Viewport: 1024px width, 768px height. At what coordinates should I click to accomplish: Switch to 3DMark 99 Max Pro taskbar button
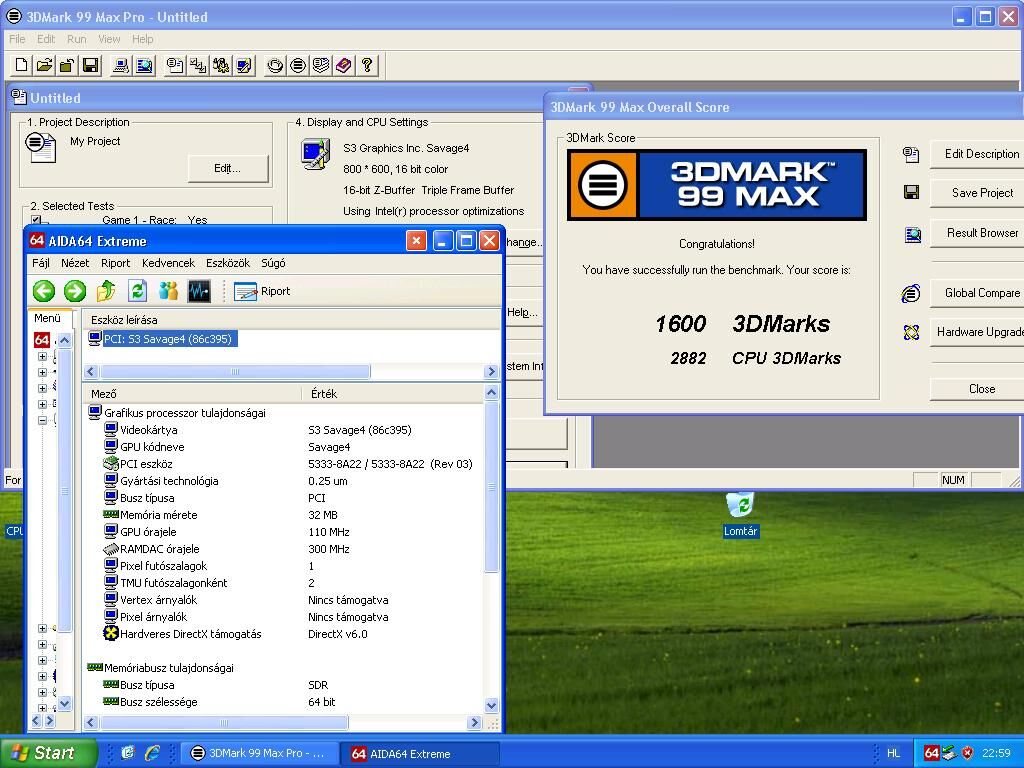[259, 753]
